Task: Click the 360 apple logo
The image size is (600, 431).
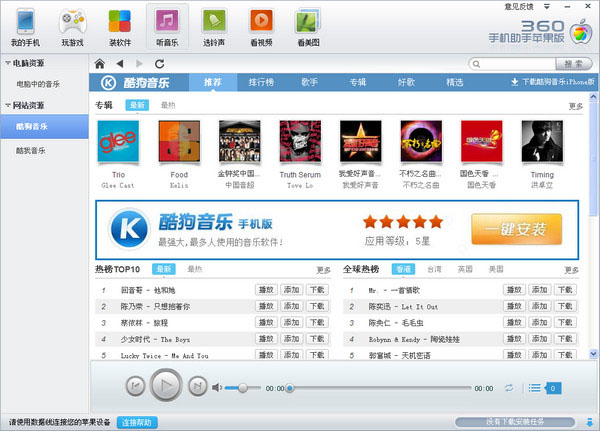Action: click(581, 32)
